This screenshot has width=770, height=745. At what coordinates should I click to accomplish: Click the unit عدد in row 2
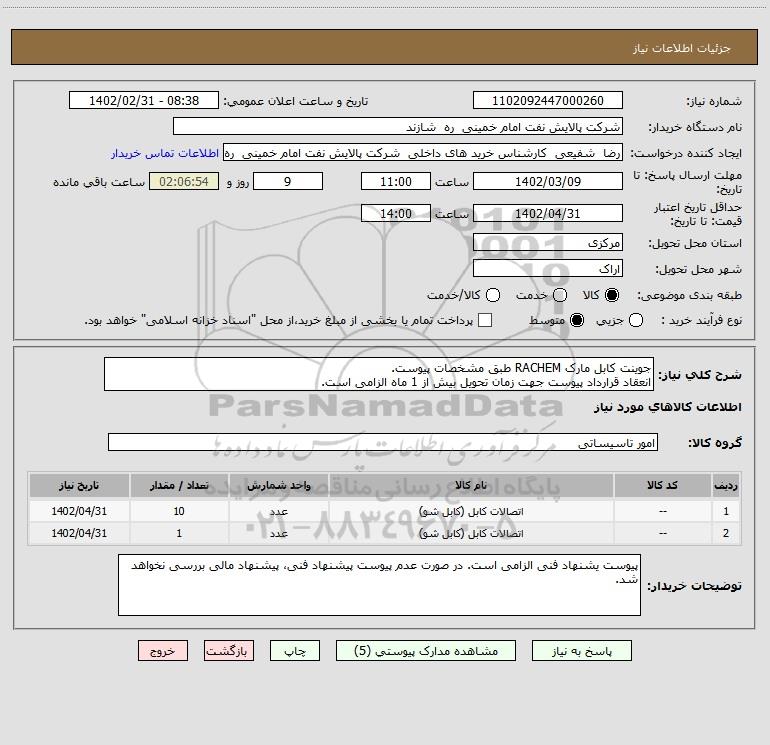pos(278,533)
